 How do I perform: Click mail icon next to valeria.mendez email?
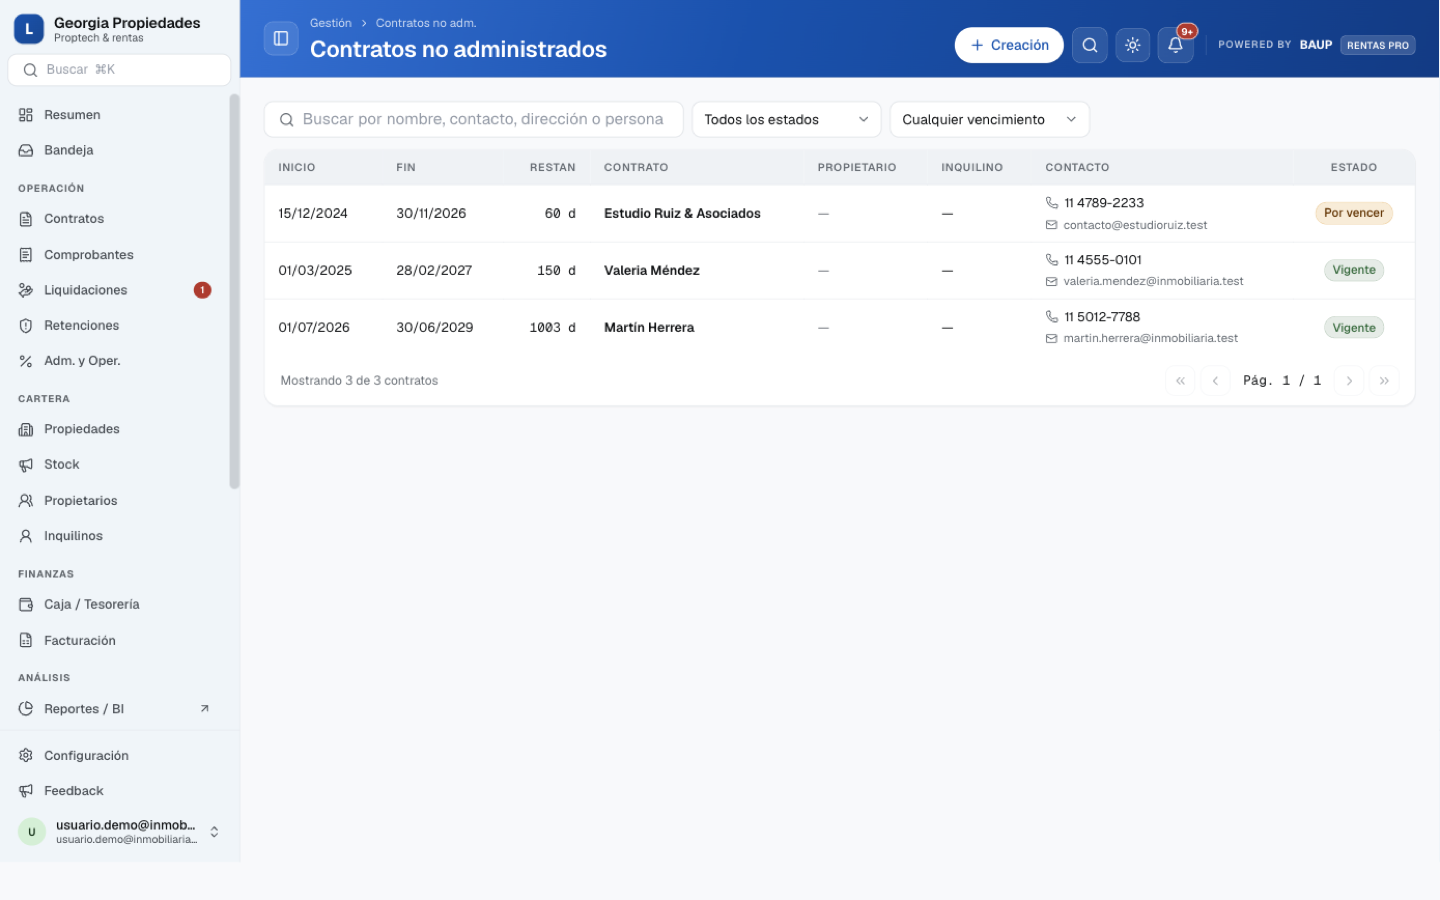tap(1052, 282)
